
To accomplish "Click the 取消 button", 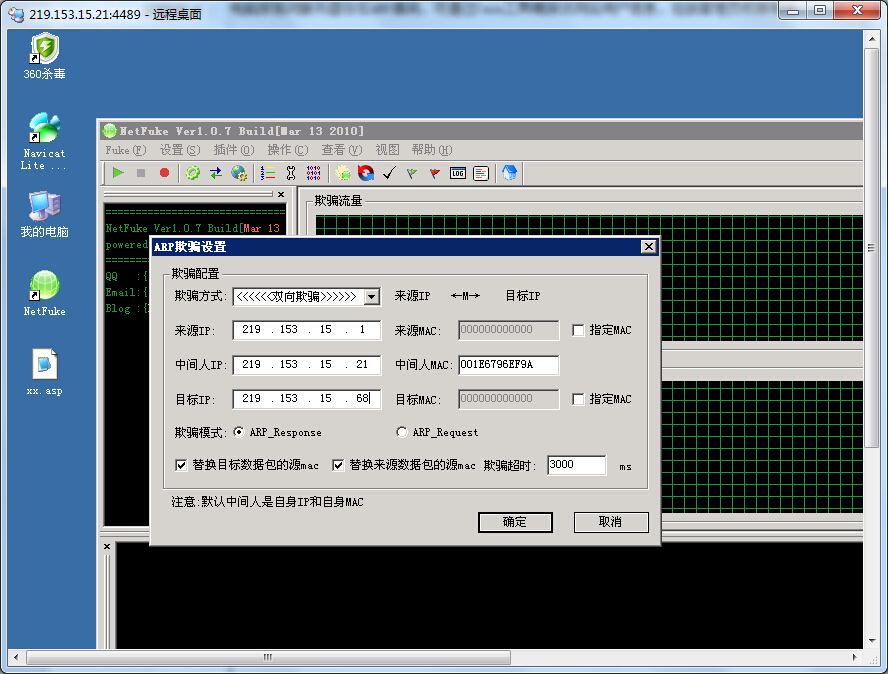I will 610,522.
